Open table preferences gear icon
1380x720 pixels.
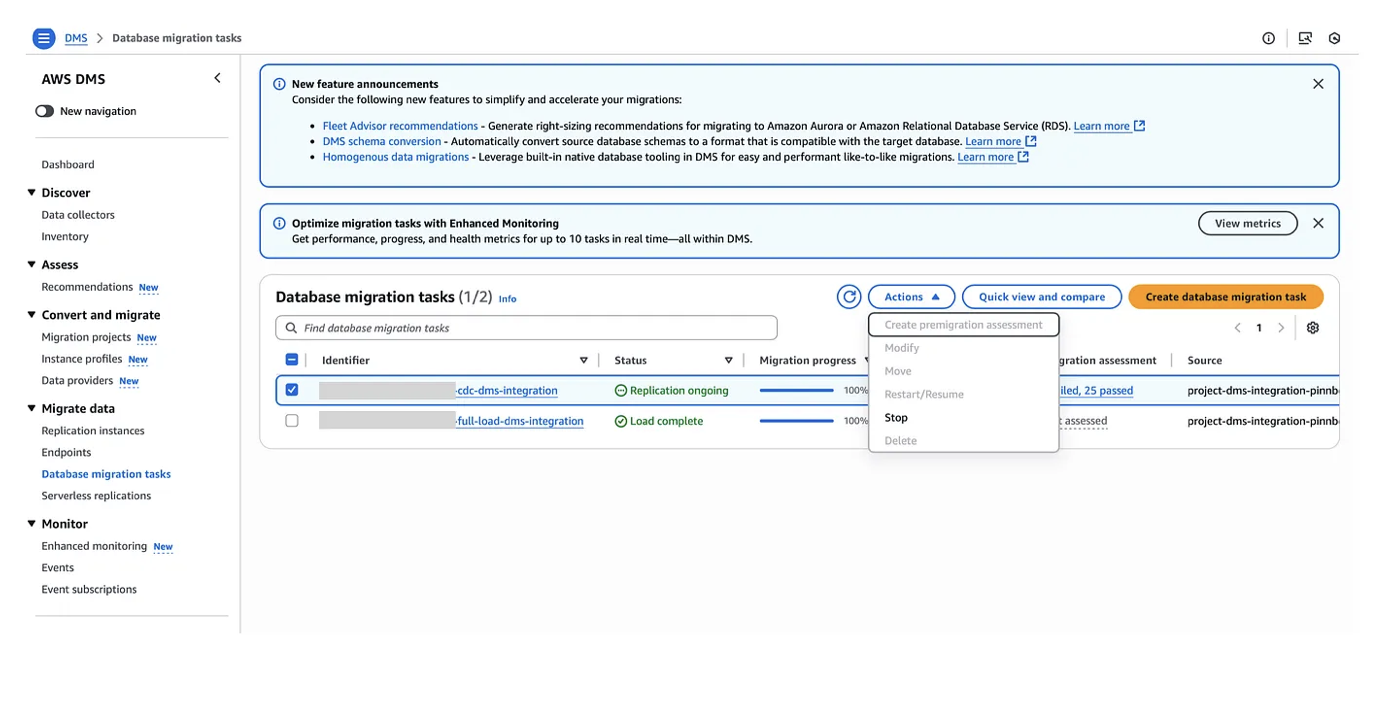(x=1313, y=328)
